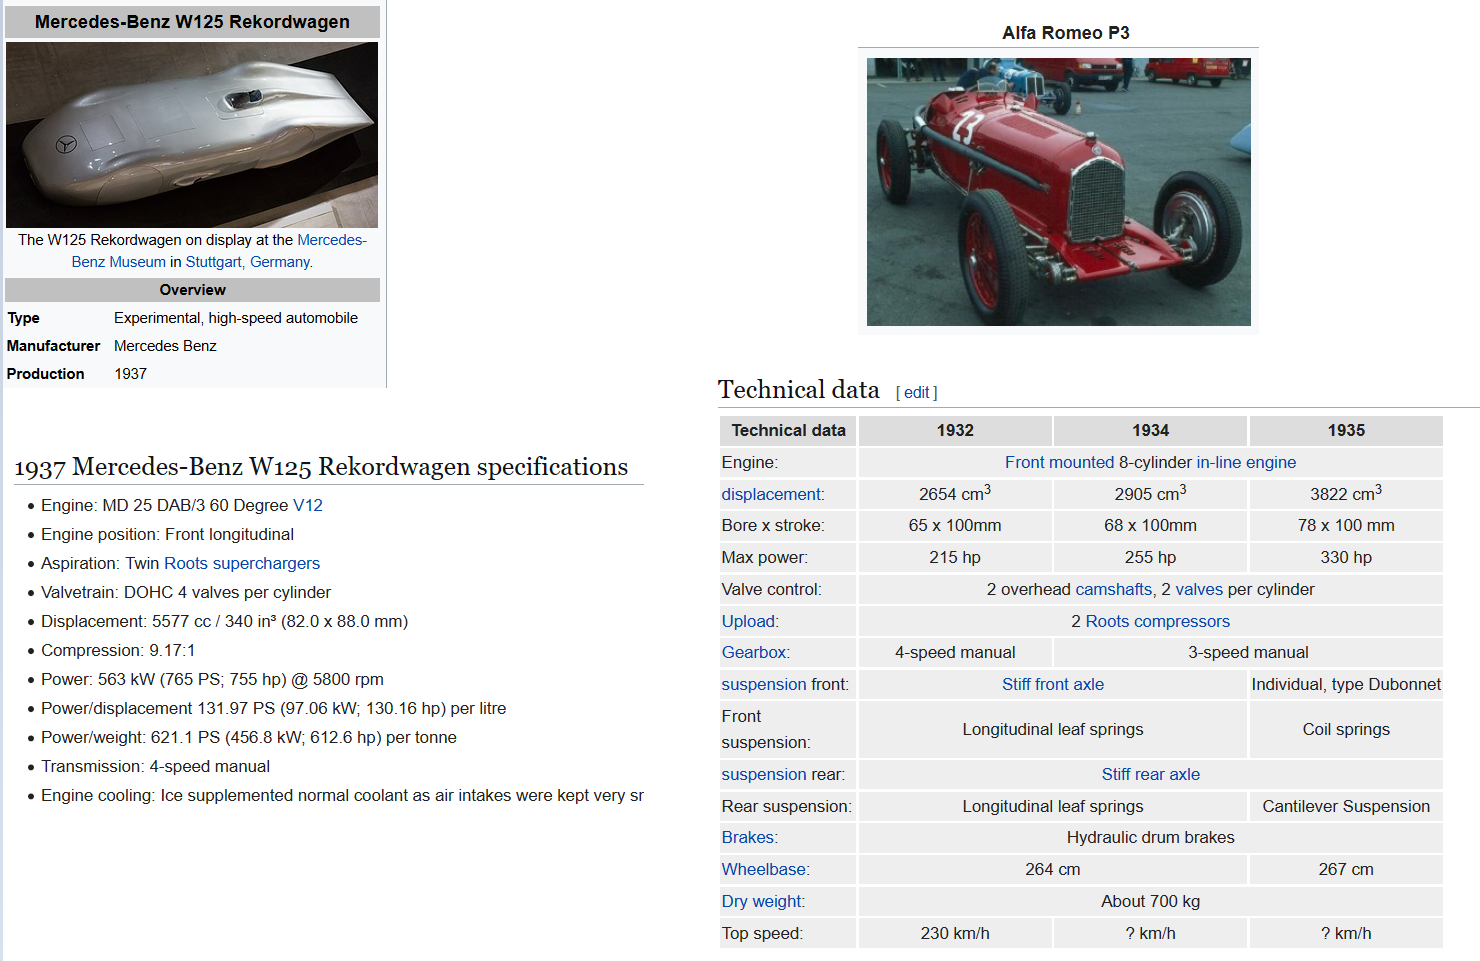
Task: Click the Power/displacement specification line
Action: tap(273, 709)
